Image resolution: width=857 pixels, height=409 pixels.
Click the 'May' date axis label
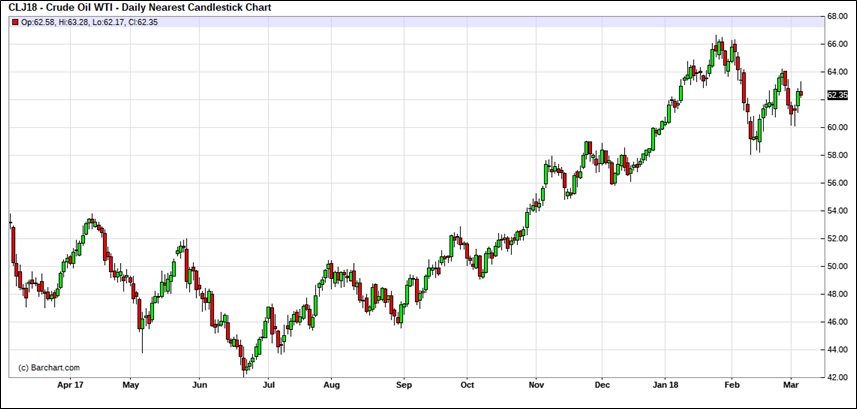pos(131,385)
